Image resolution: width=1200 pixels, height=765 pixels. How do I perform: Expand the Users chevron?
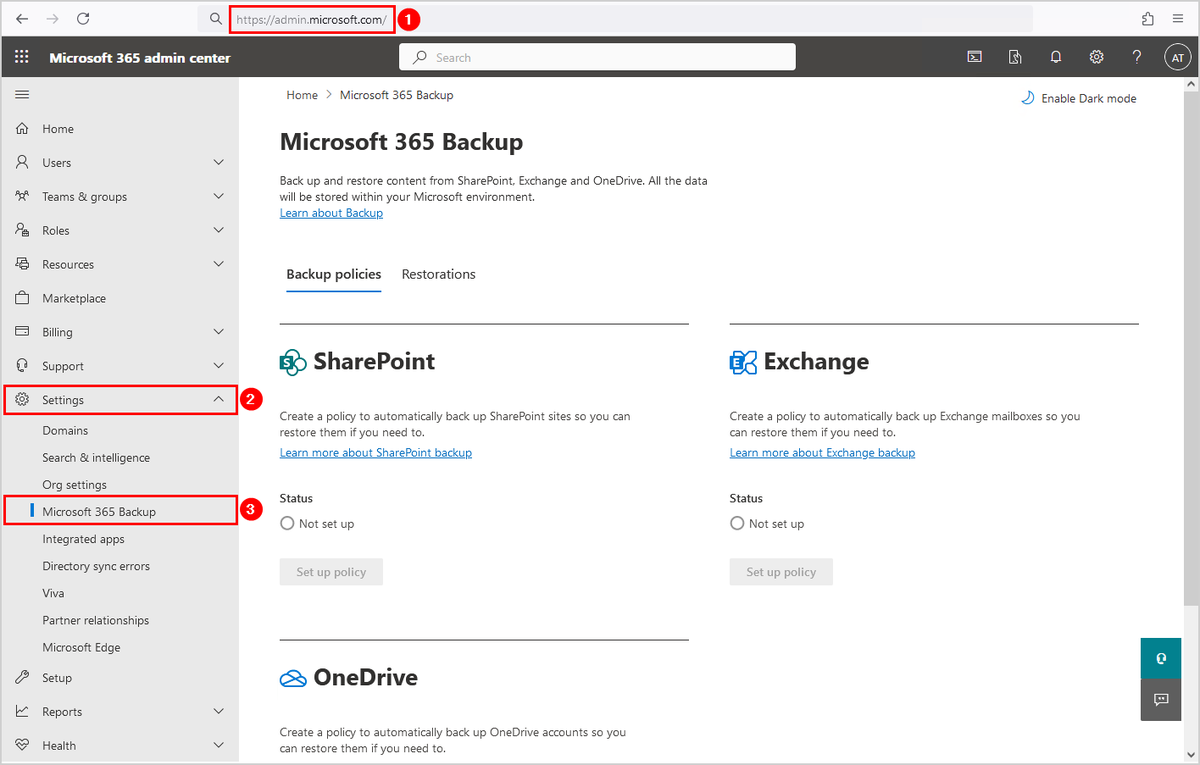point(219,163)
